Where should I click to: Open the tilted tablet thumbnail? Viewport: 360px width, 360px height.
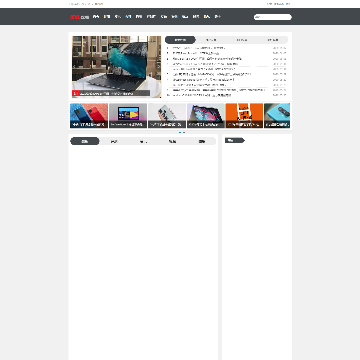point(206,115)
